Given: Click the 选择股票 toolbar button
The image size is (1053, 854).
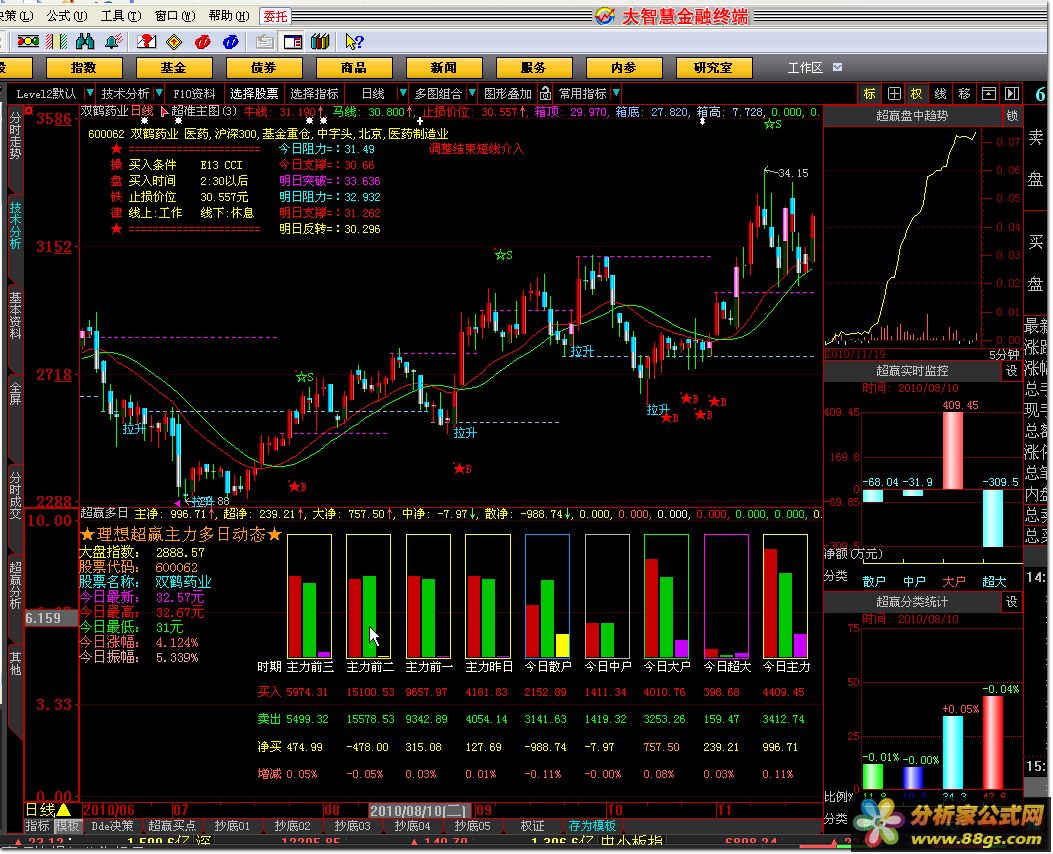Looking at the screenshot, I should coord(254,93).
